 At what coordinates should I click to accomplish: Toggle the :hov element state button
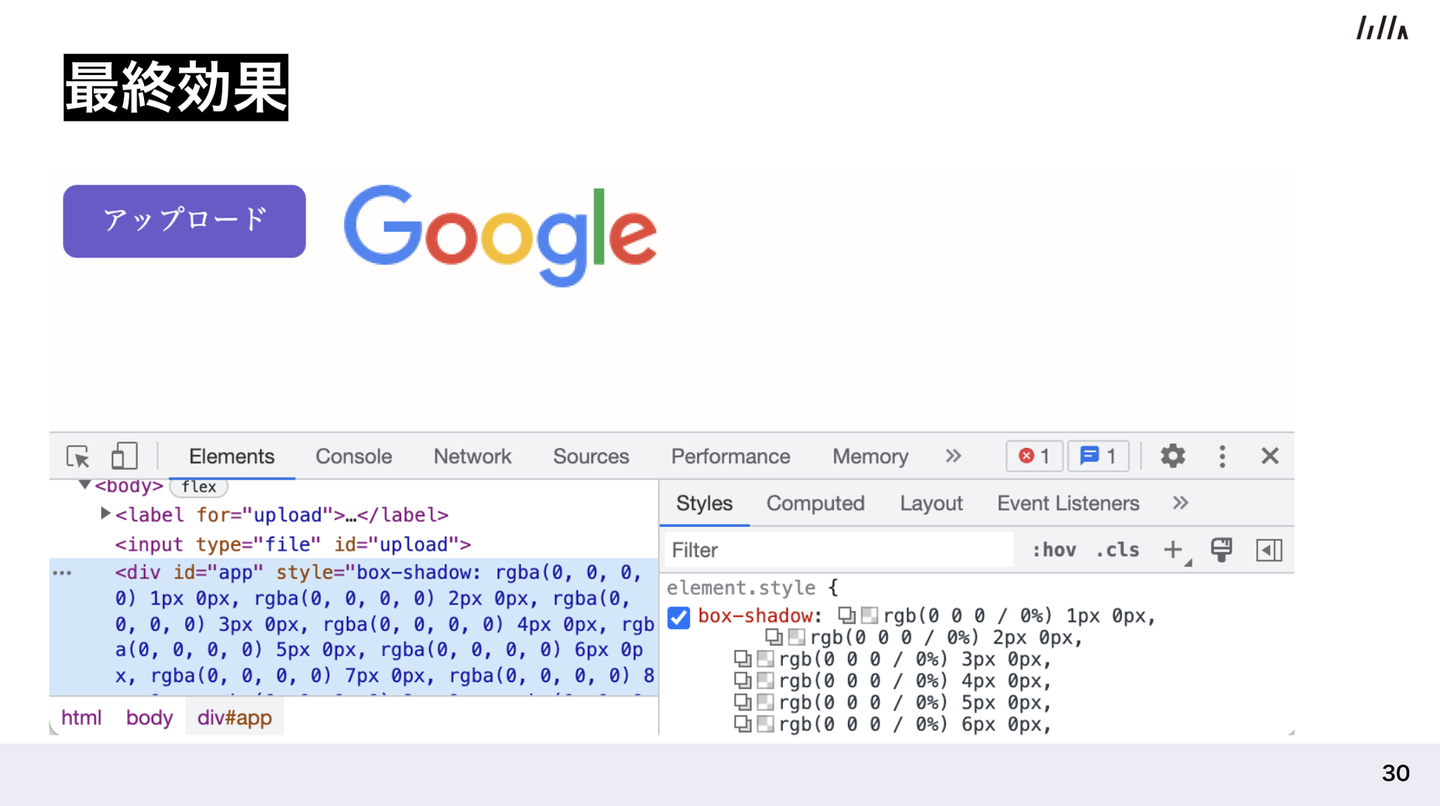(1054, 550)
